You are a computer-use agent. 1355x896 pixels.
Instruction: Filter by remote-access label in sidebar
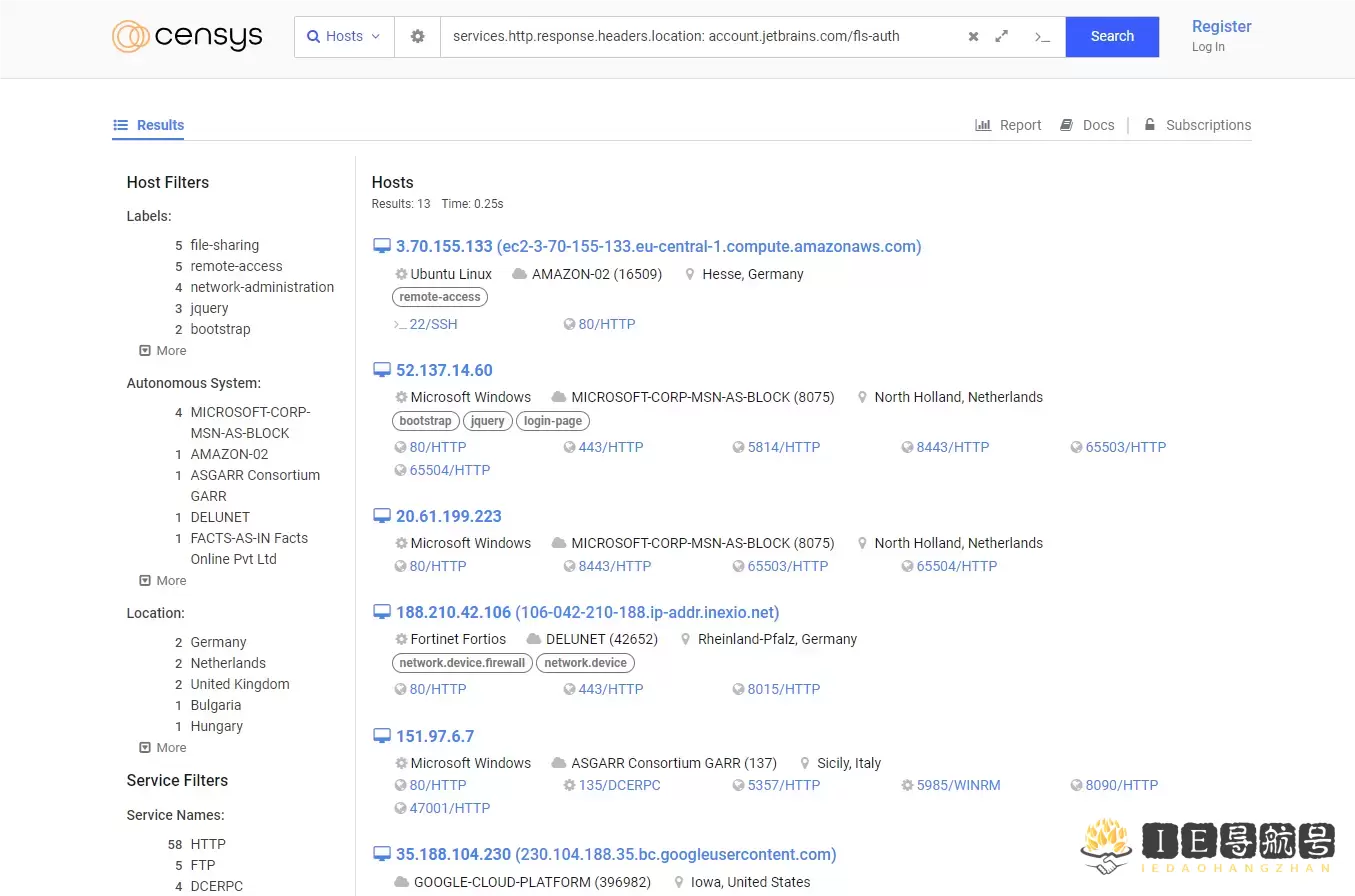pyautogui.click(x=237, y=266)
